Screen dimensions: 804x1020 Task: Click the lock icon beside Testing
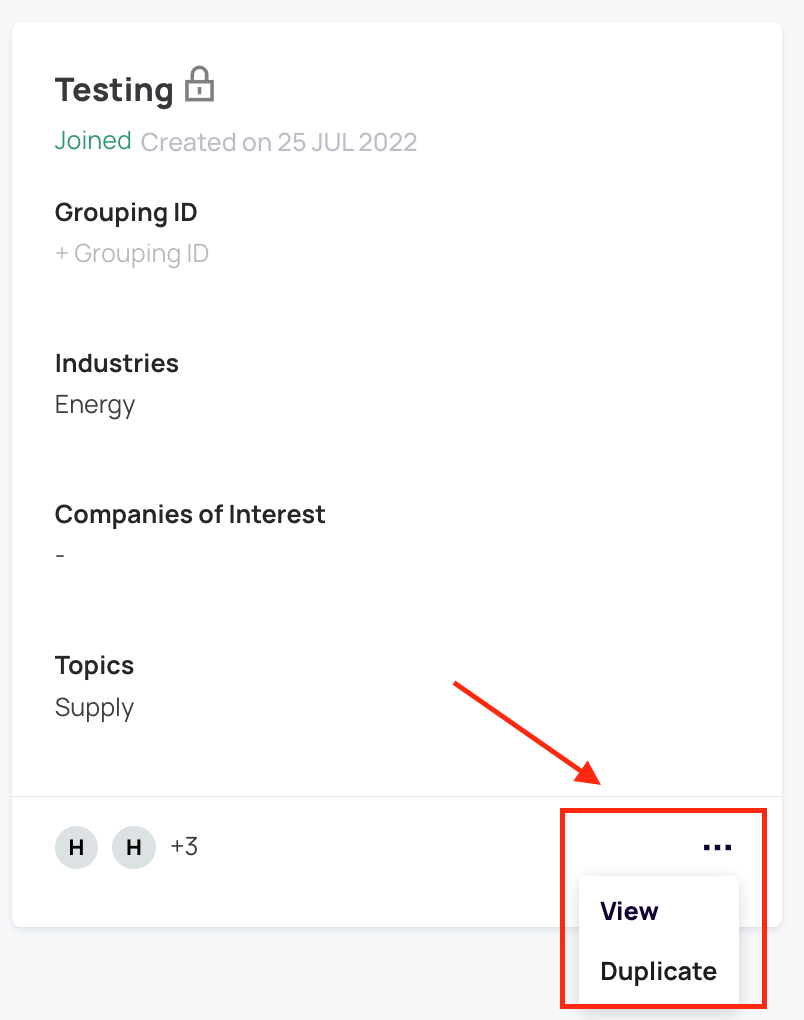[x=200, y=86]
